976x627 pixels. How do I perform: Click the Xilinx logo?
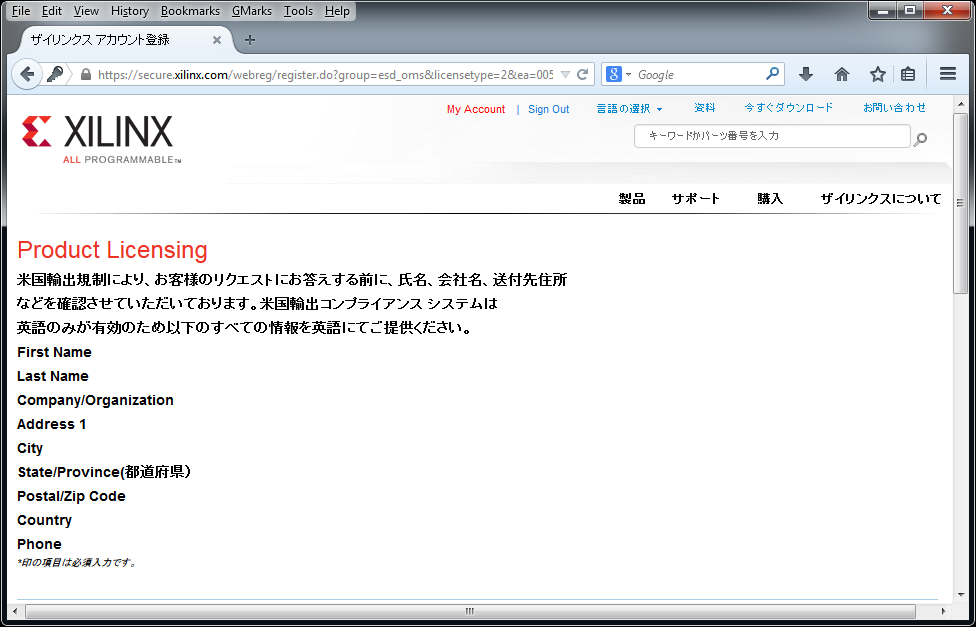pyautogui.click(x=101, y=139)
